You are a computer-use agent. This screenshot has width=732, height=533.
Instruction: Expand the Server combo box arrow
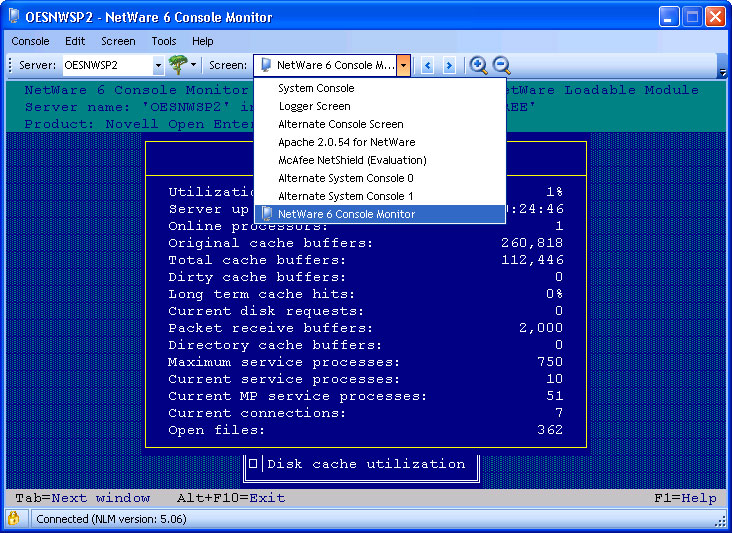coord(158,65)
